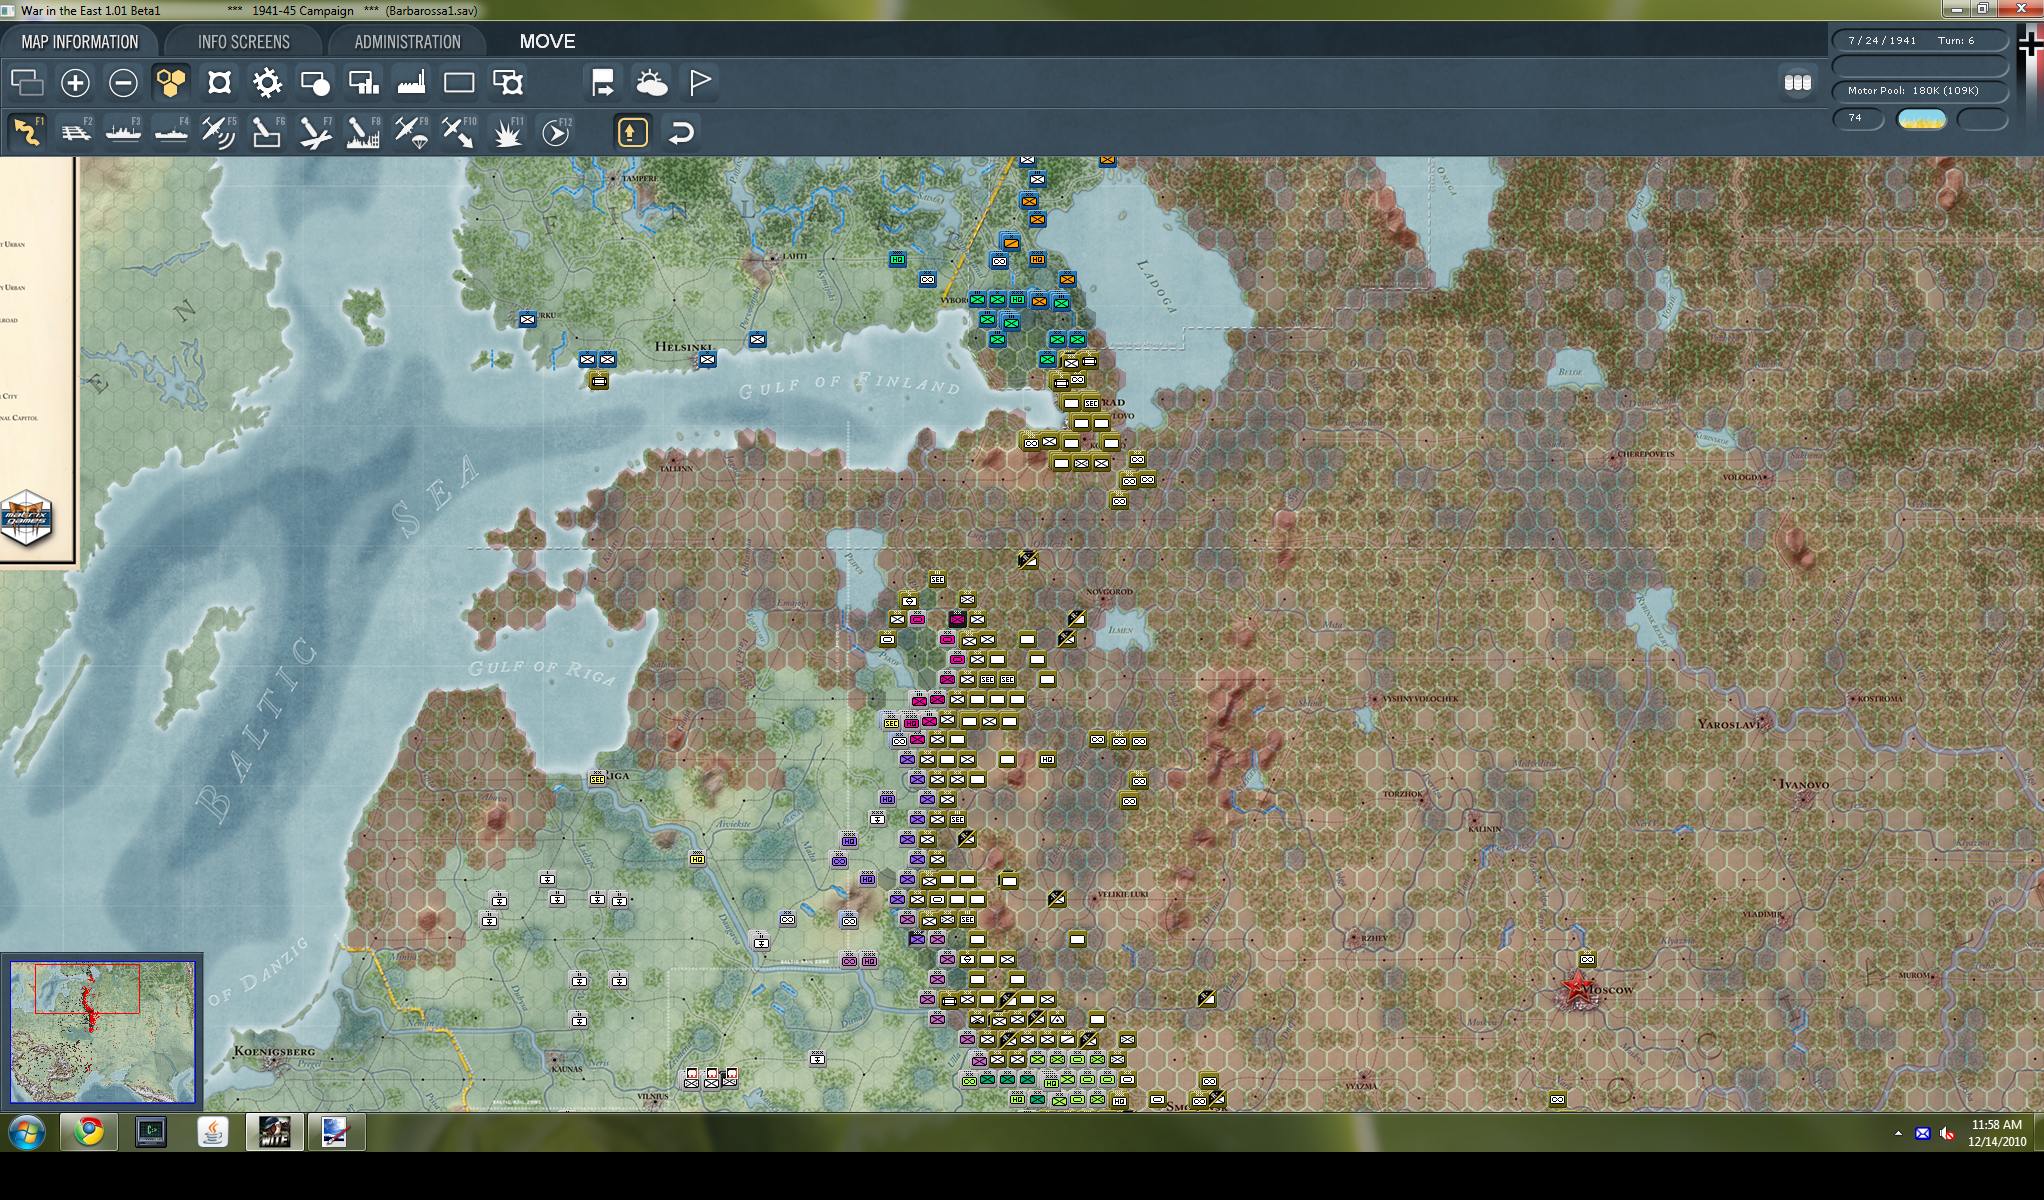The width and height of the screenshot is (2044, 1200).
Task: Click the value 74 field
Action: click(1858, 119)
